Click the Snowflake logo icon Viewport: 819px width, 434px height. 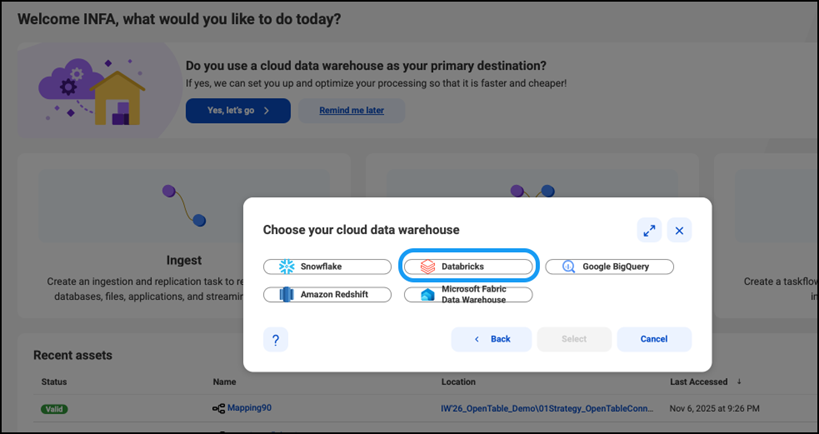click(x=287, y=267)
